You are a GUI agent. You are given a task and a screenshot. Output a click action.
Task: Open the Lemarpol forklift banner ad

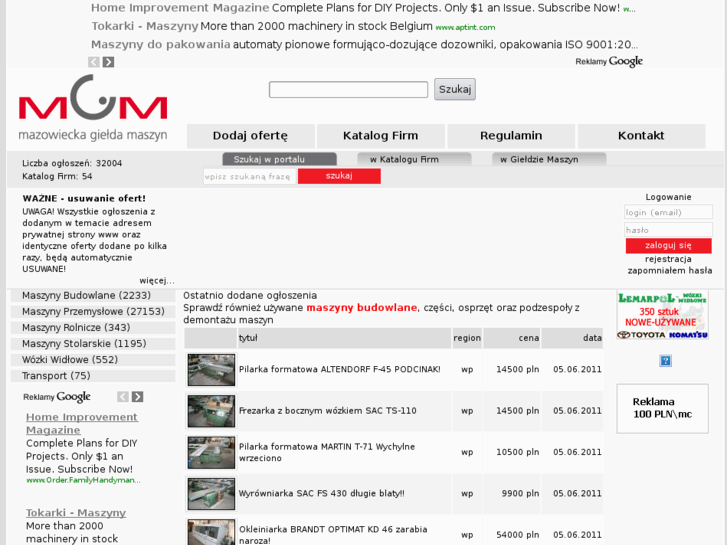click(662, 315)
